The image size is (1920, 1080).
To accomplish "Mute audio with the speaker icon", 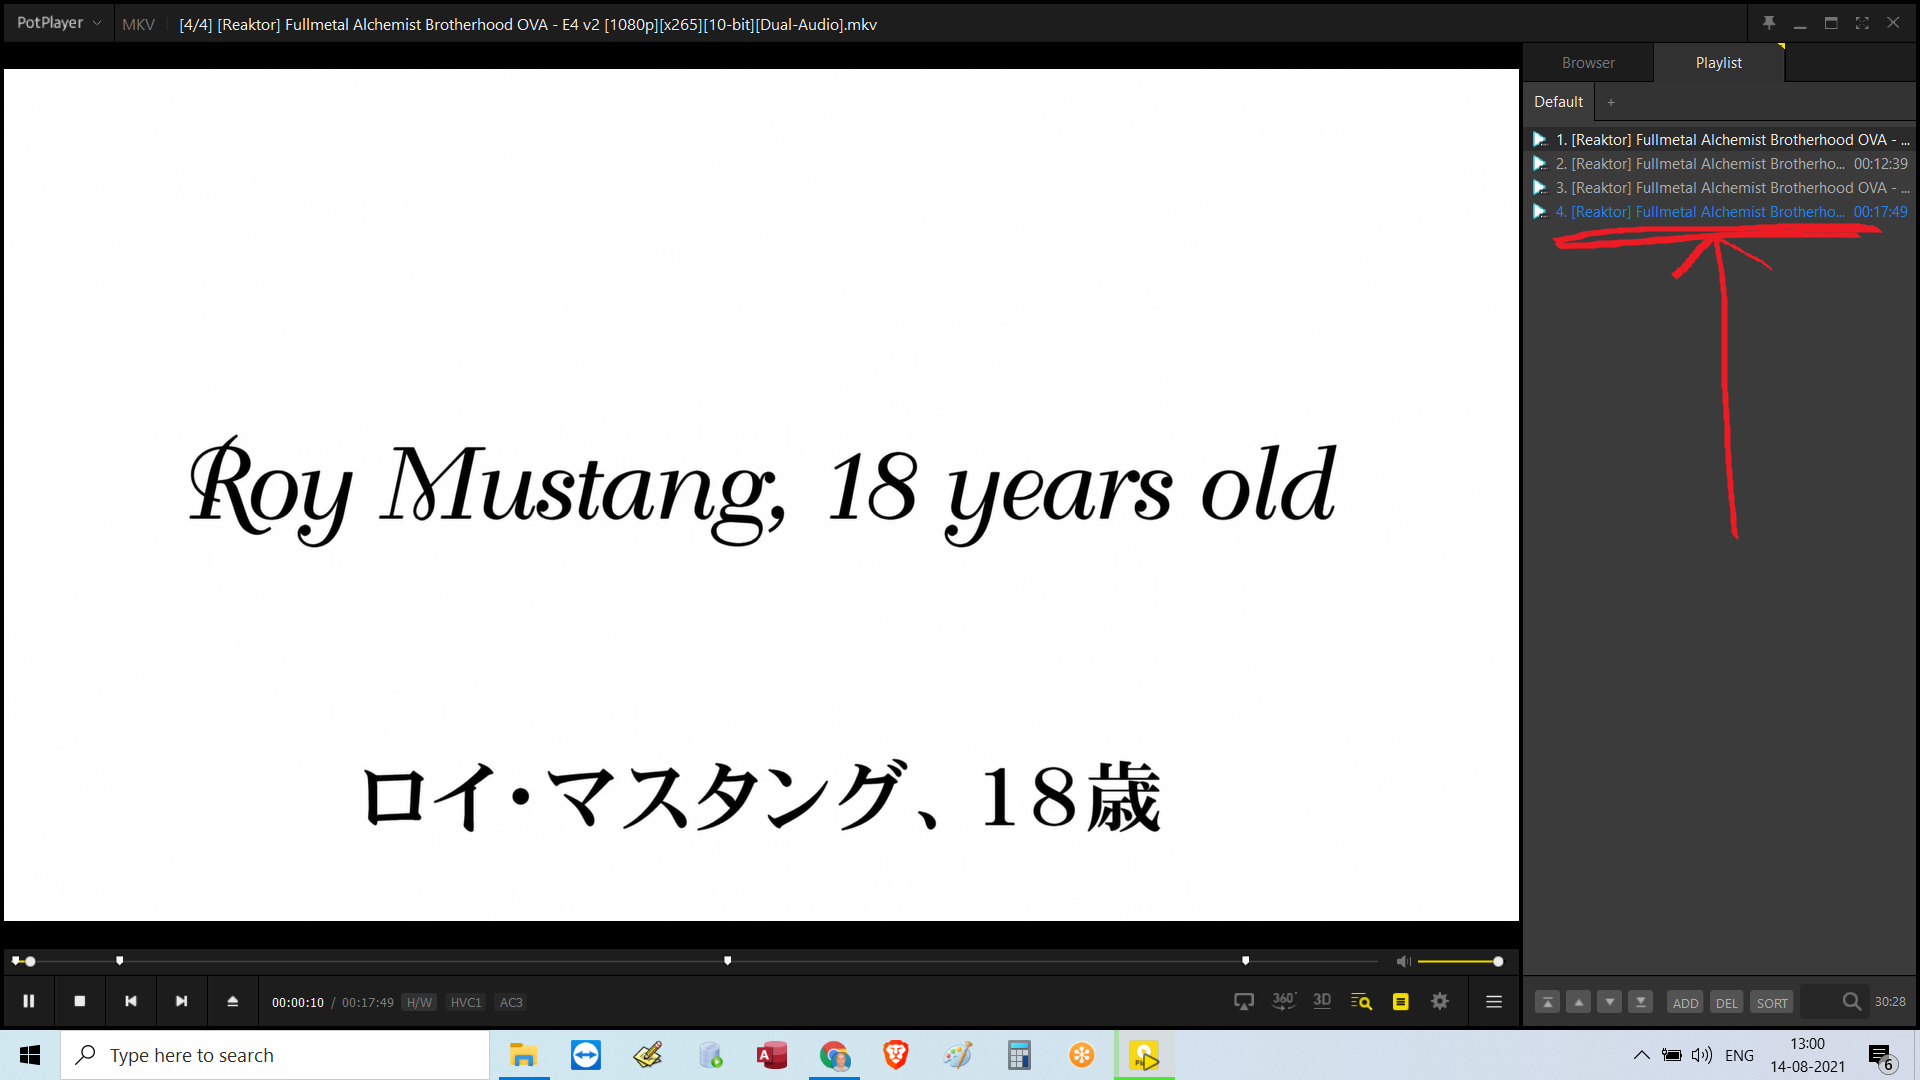I will click(1403, 961).
